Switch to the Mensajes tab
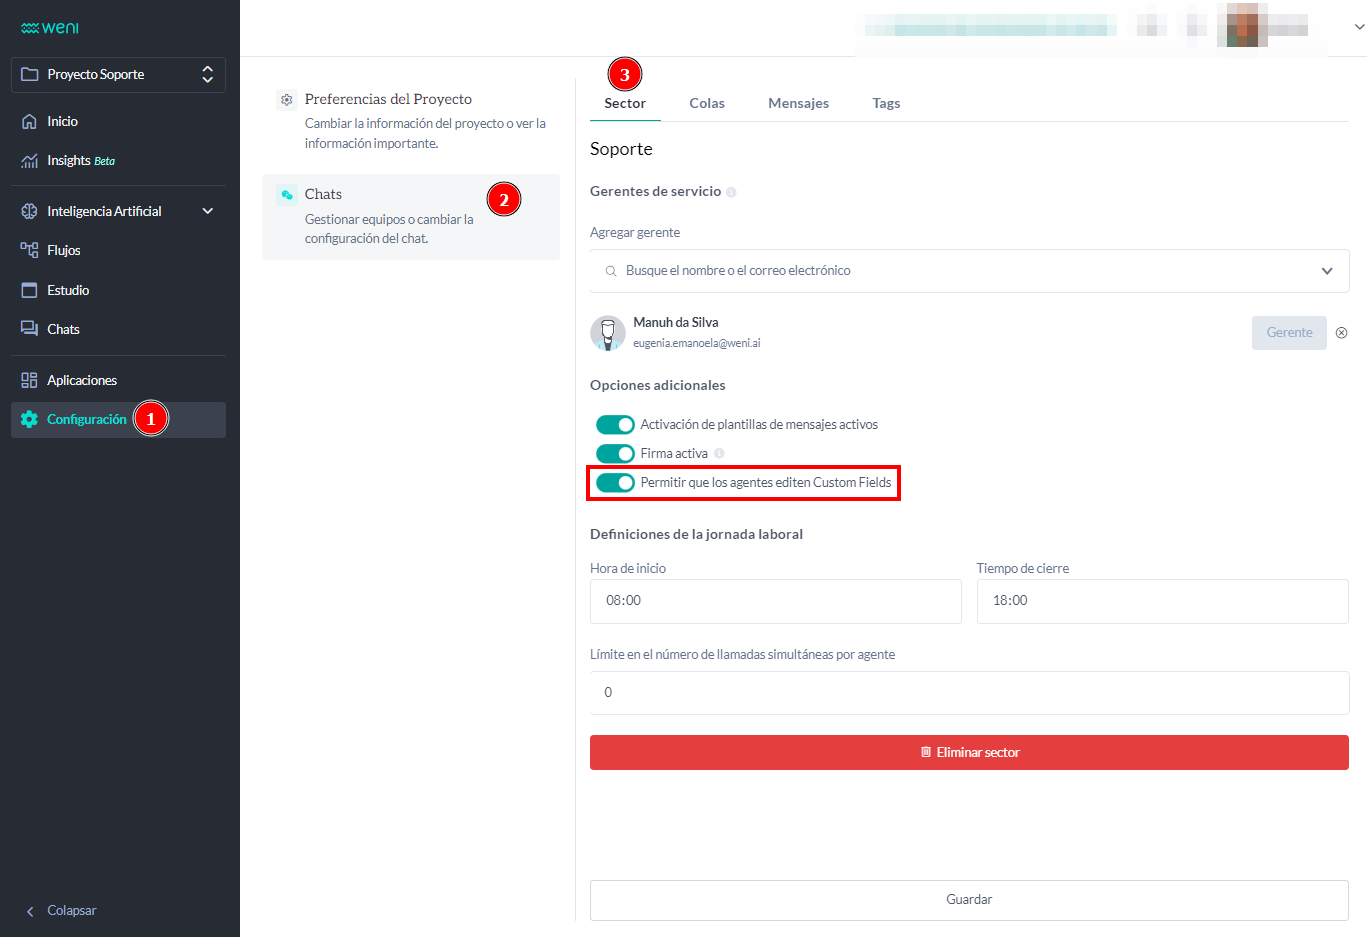This screenshot has height=937, width=1367. [798, 103]
